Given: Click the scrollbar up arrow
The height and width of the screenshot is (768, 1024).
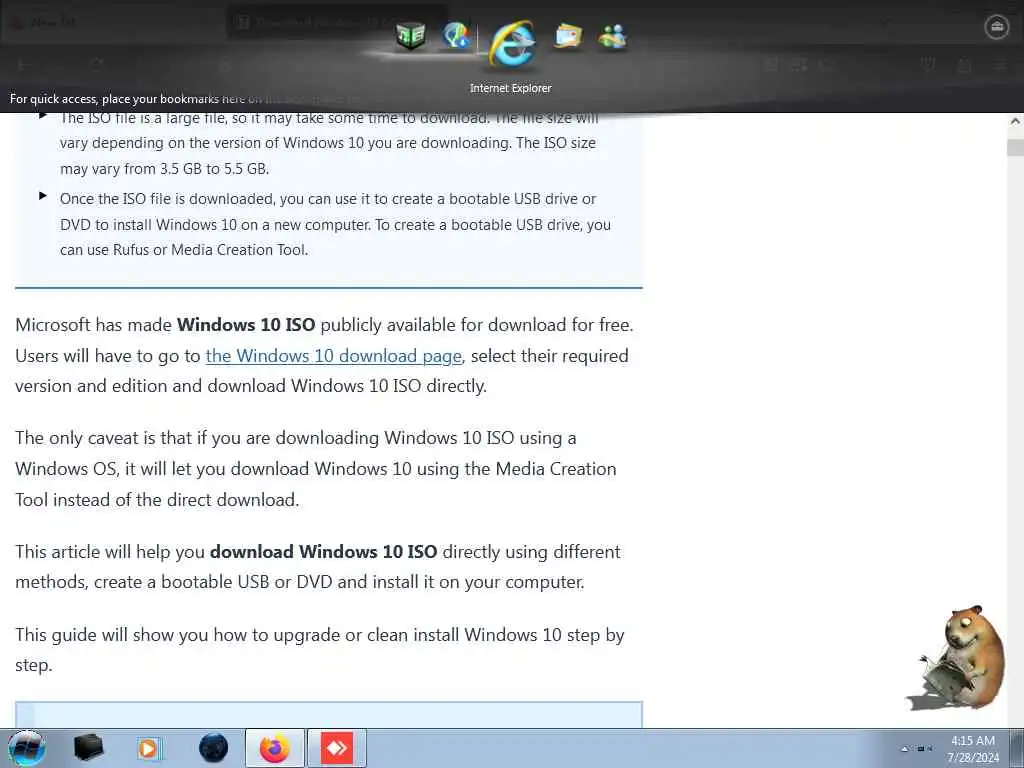Looking at the screenshot, I should coord(1015,121).
